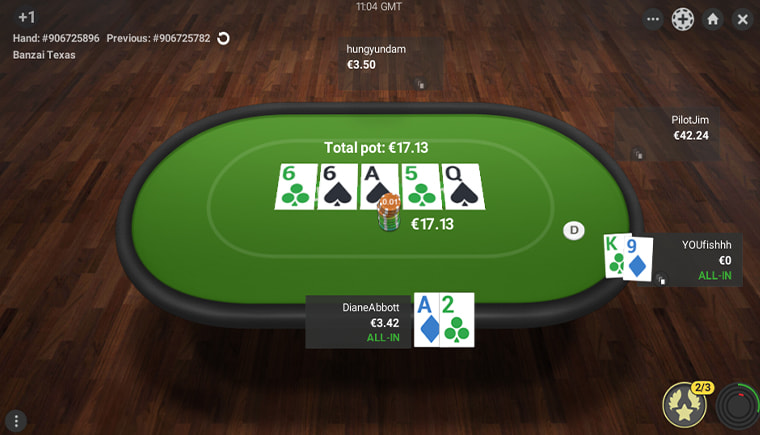The width and height of the screenshot is (760, 435).
Task: Click the Hand #906725896 label
Action: click(56, 38)
